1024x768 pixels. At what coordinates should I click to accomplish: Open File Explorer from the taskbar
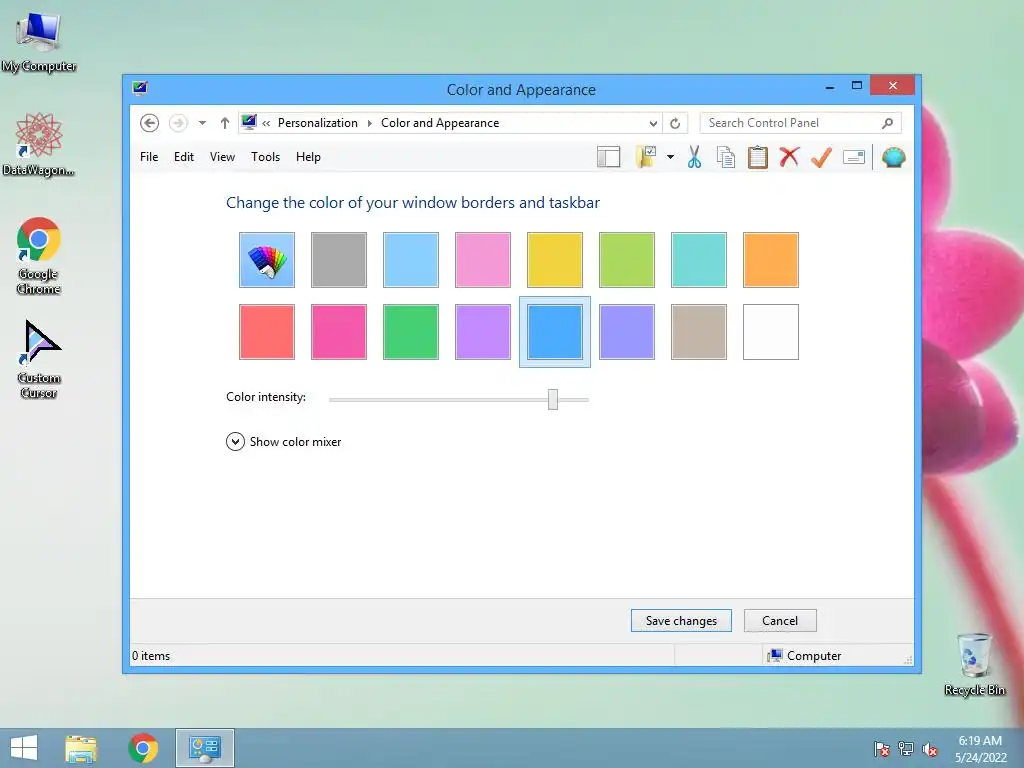tap(81, 748)
